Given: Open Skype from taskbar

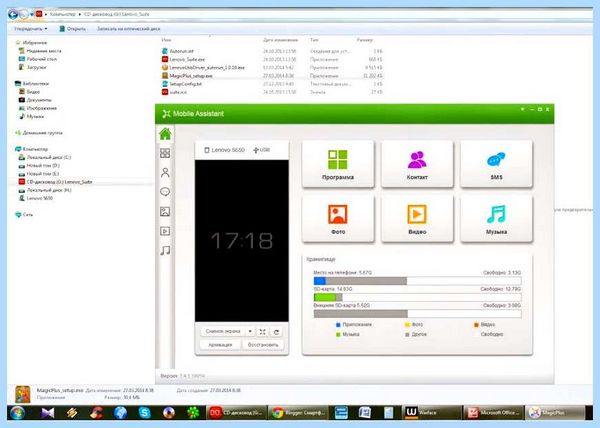Looking at the screenshot, I should click(x=145, y=413).
